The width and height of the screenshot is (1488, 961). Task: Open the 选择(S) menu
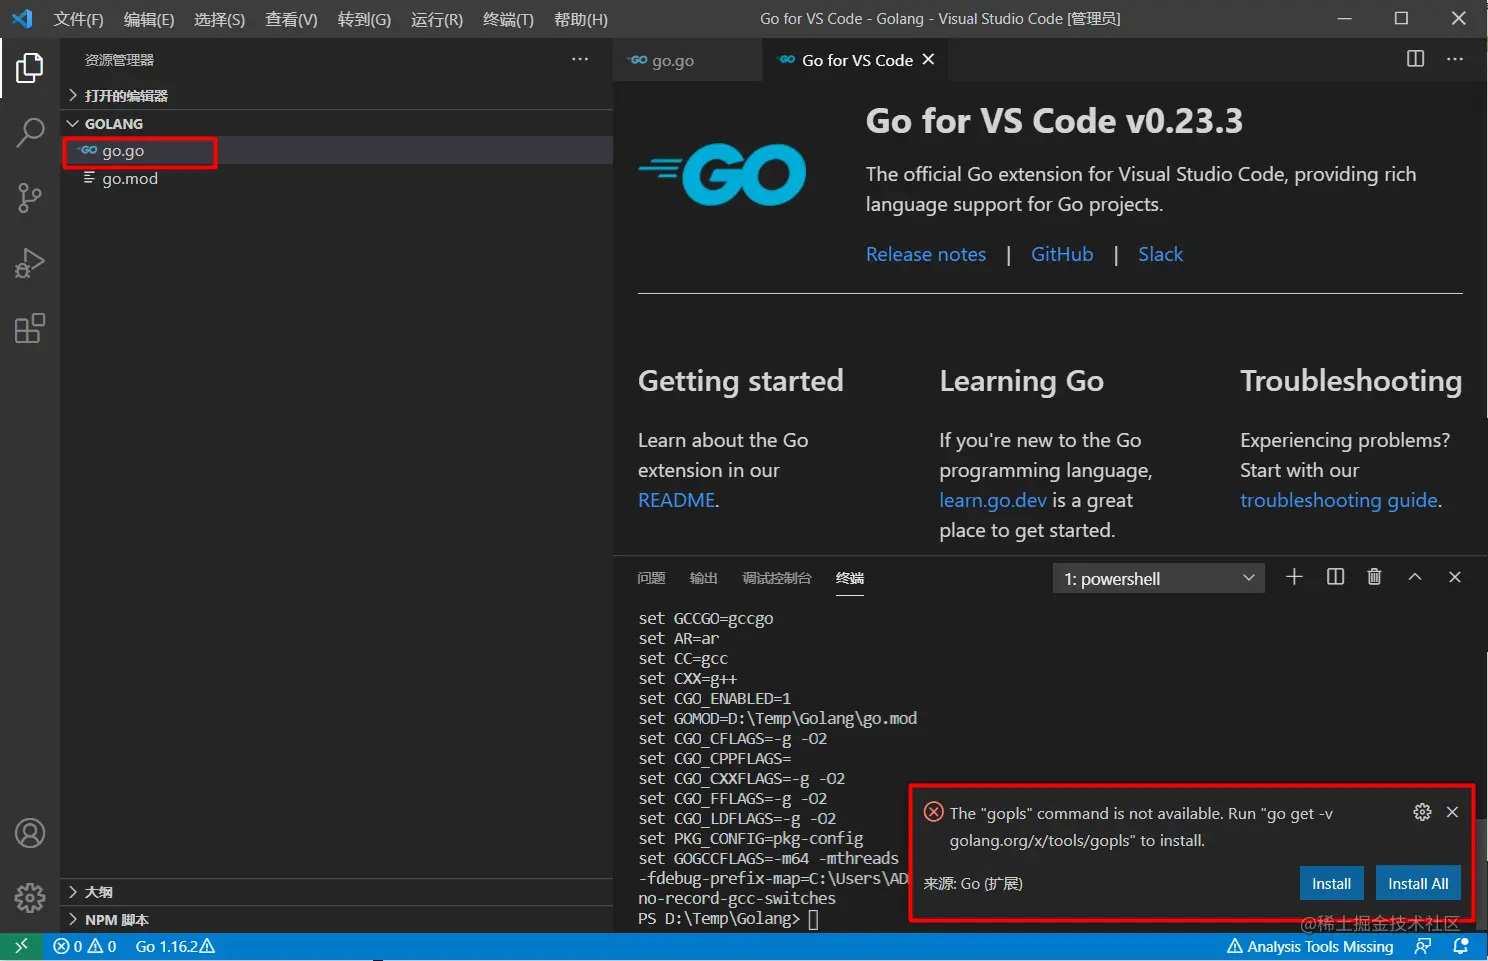click(x=219, y=20)
